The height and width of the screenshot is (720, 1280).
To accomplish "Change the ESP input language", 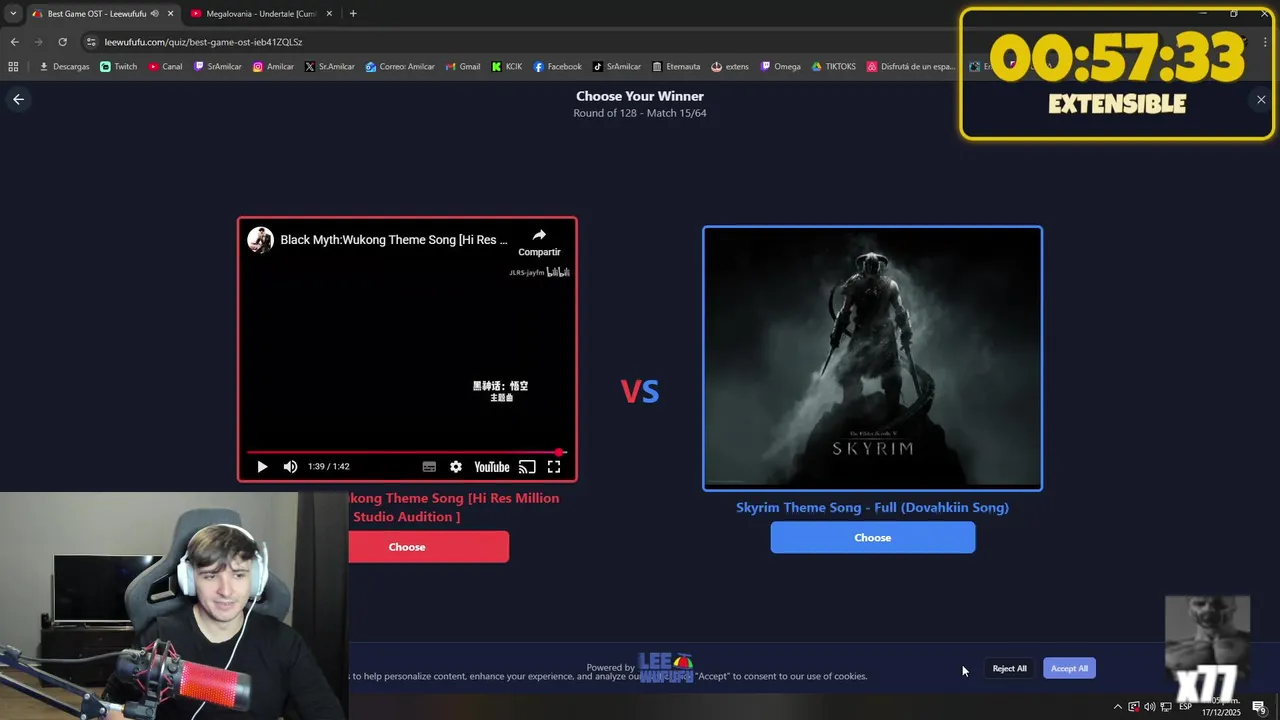I will point(1185,707).
